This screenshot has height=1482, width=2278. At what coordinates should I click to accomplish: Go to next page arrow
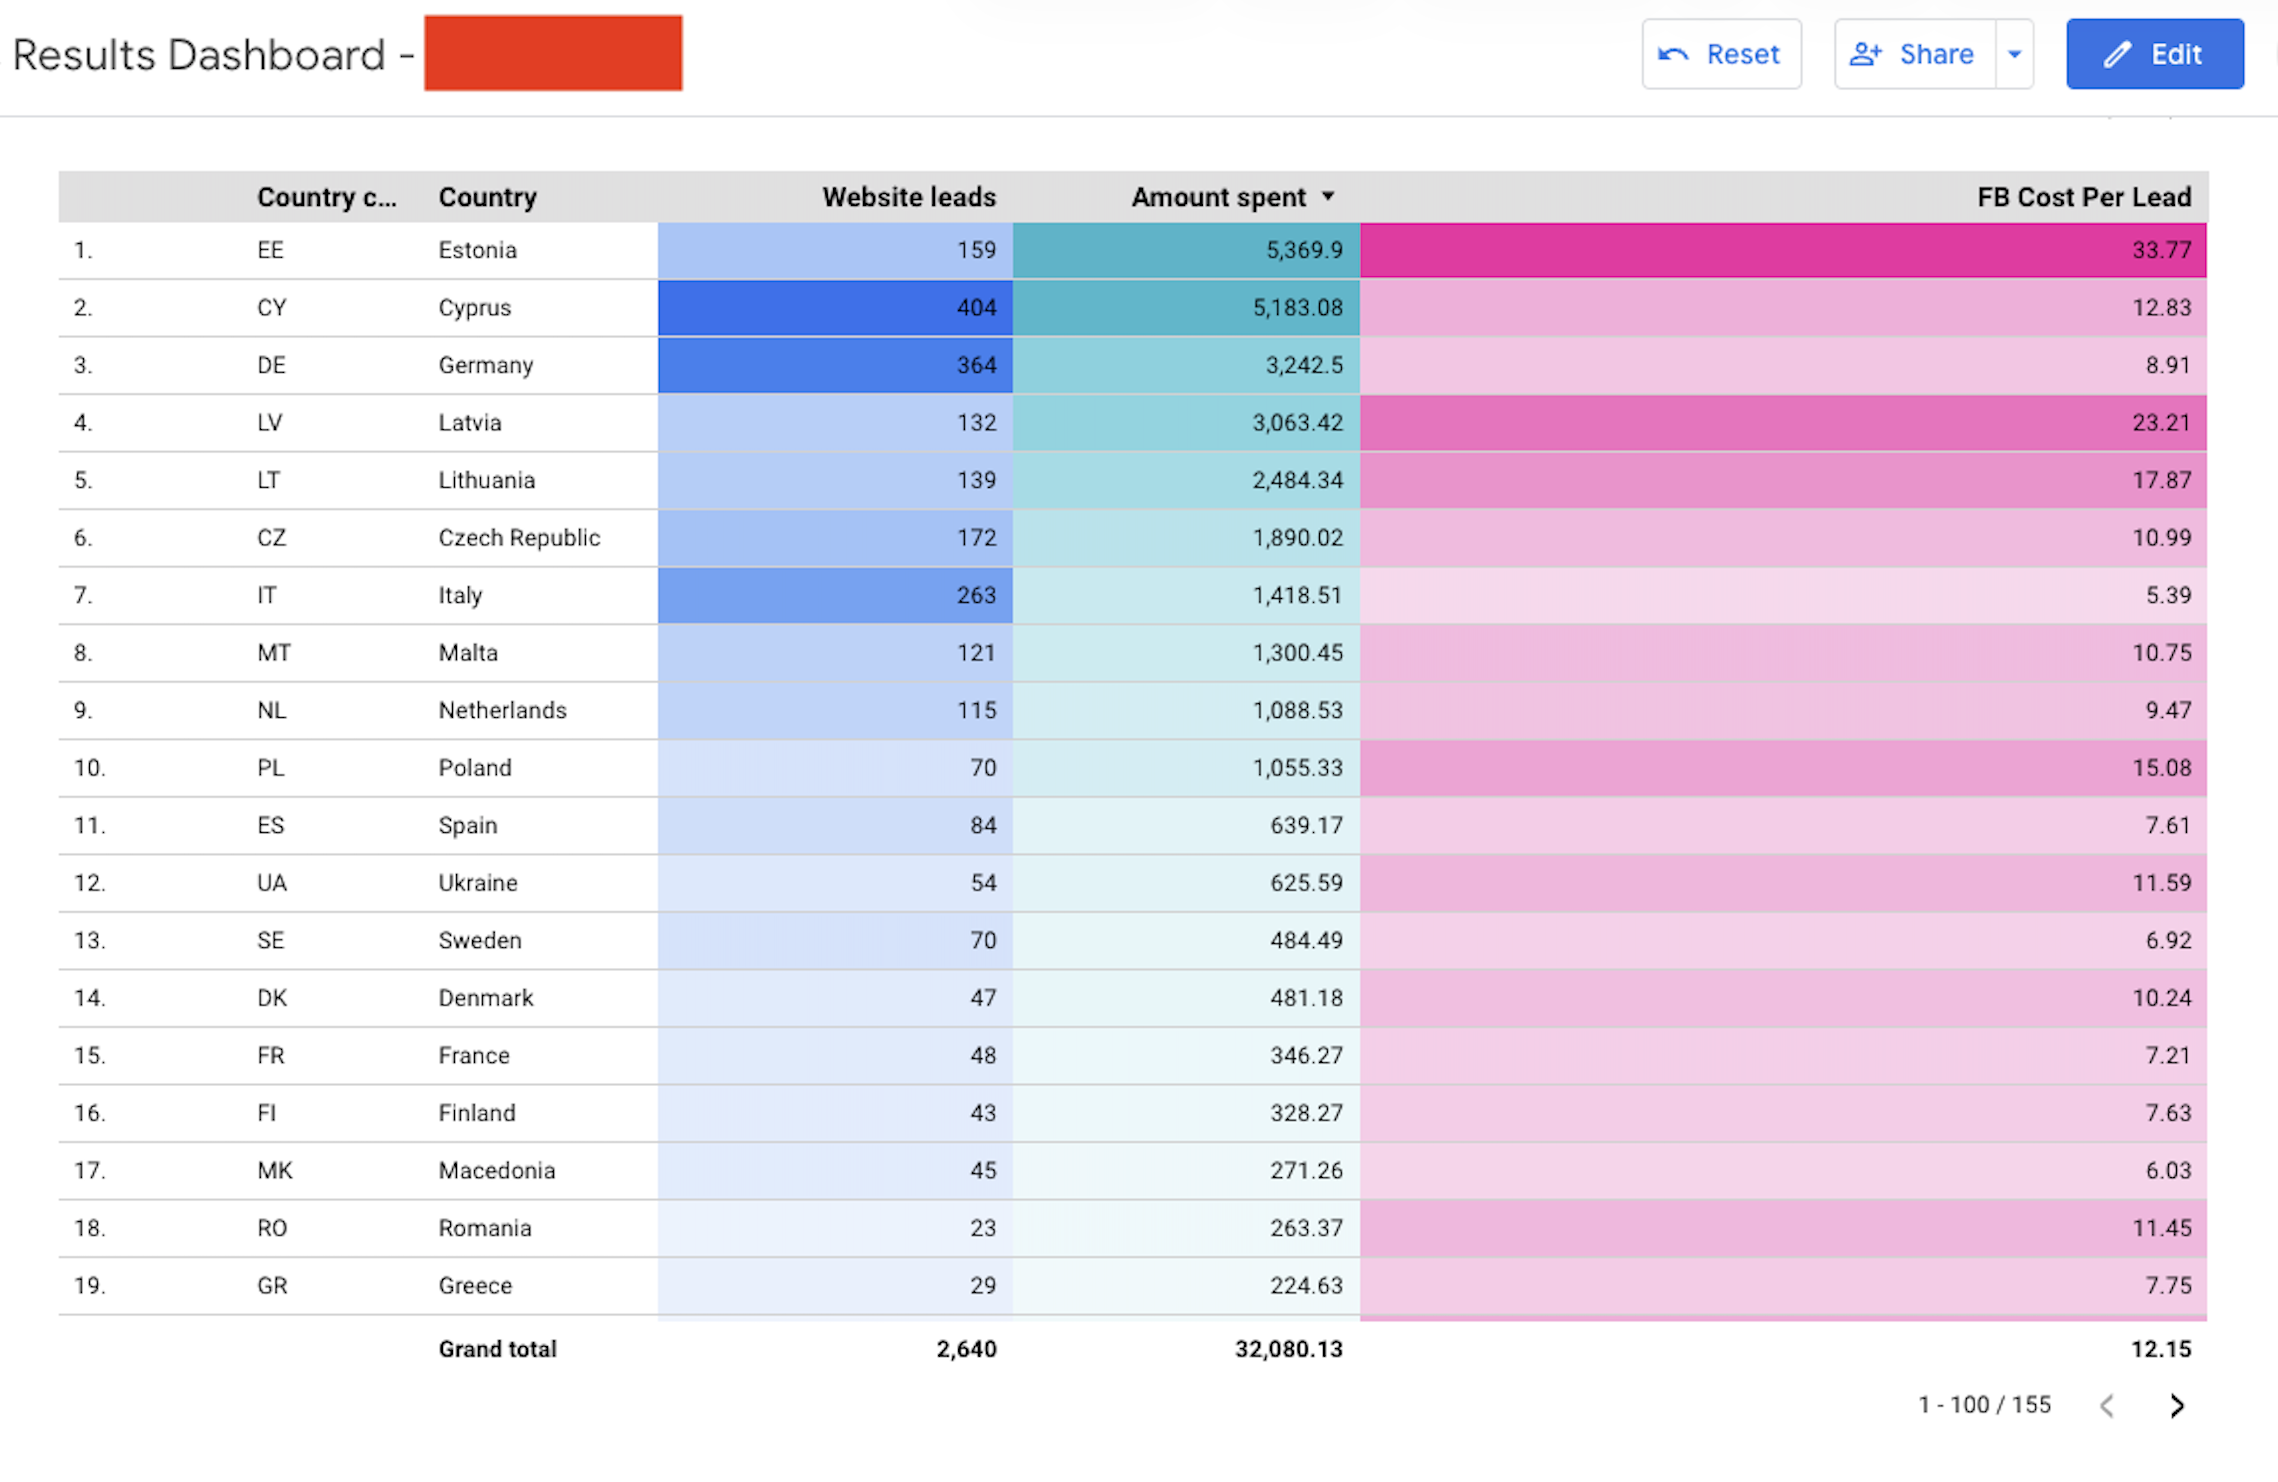2176,1405
